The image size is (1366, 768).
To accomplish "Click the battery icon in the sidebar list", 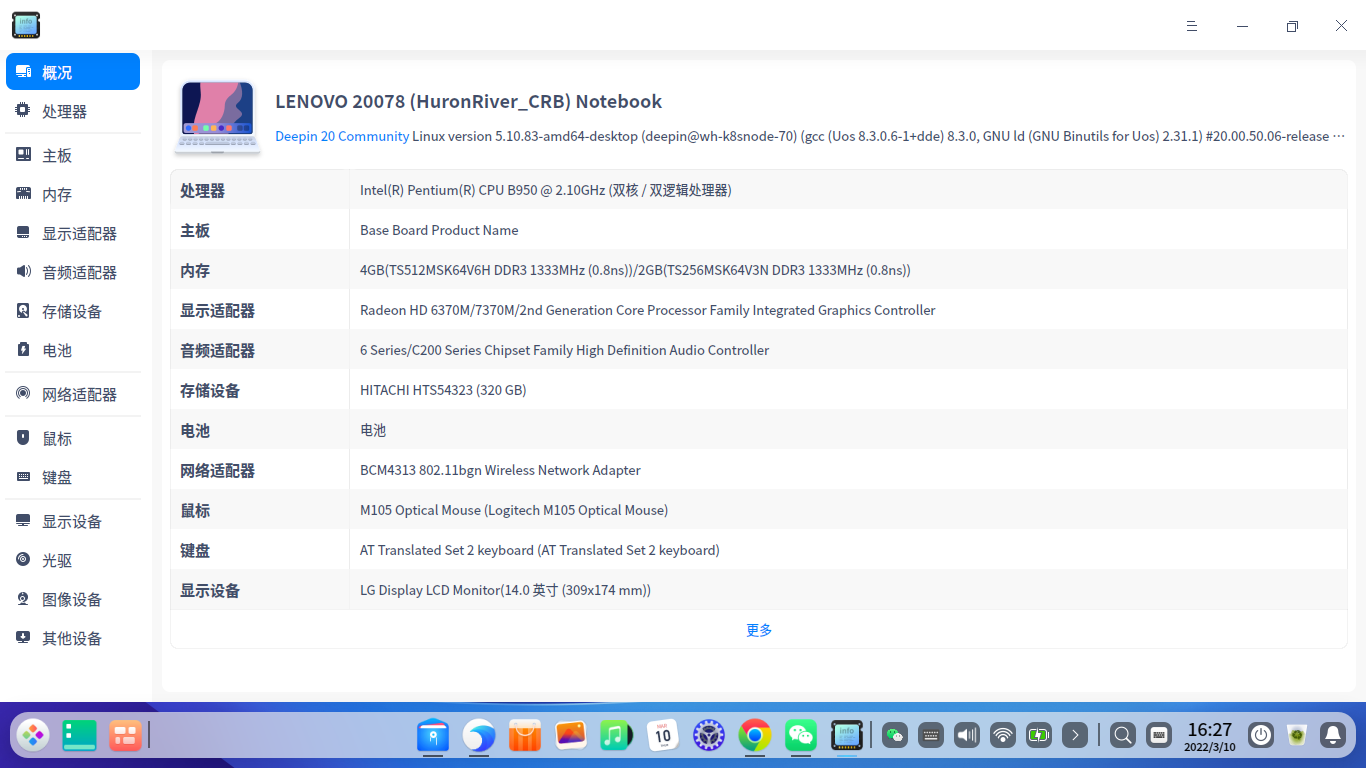I will click(23, 350).
